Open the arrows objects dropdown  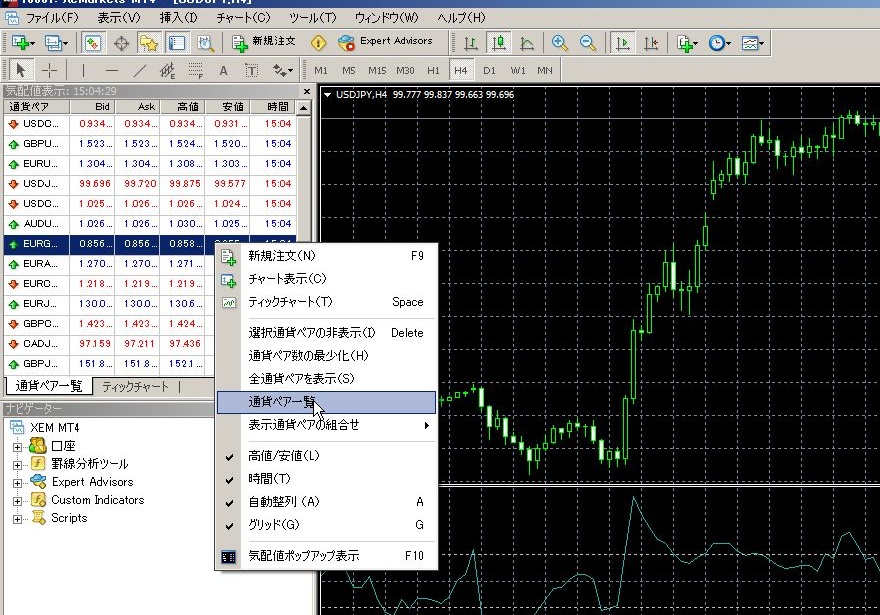pos(283,71)
